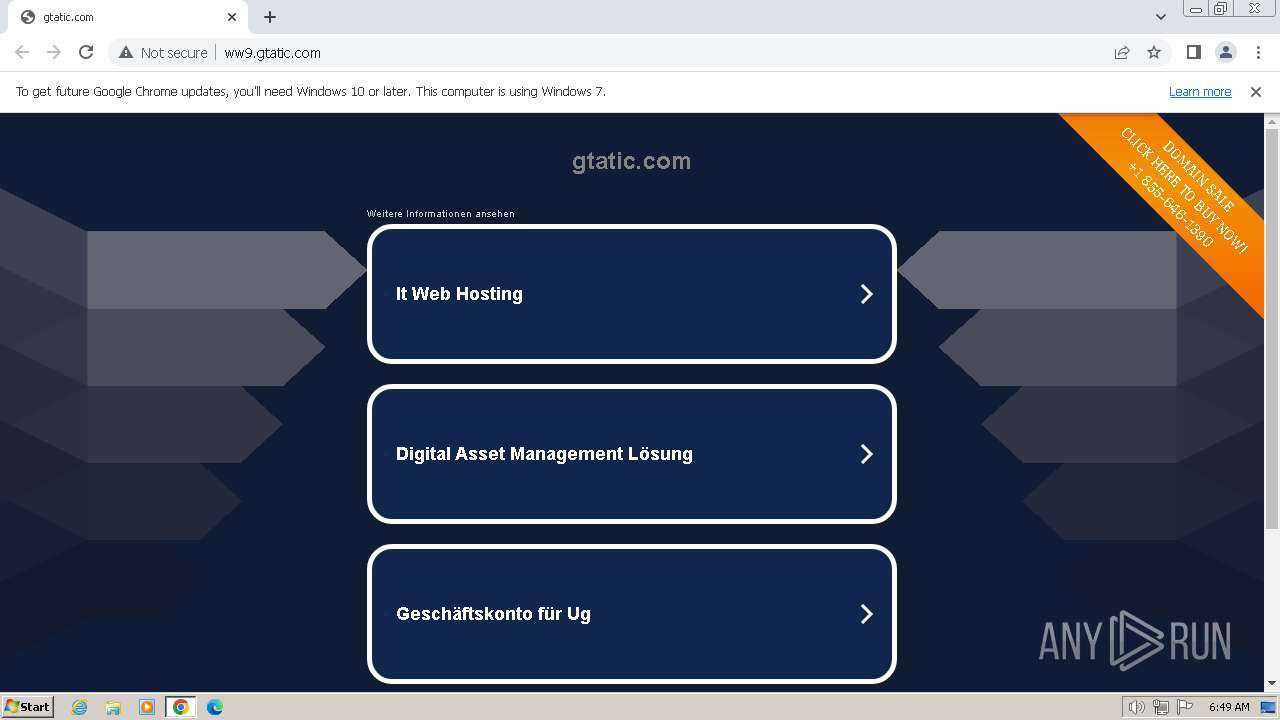Click the browser back arrow
Screen dimensions: 1280x720
click(x=22, y=52)
